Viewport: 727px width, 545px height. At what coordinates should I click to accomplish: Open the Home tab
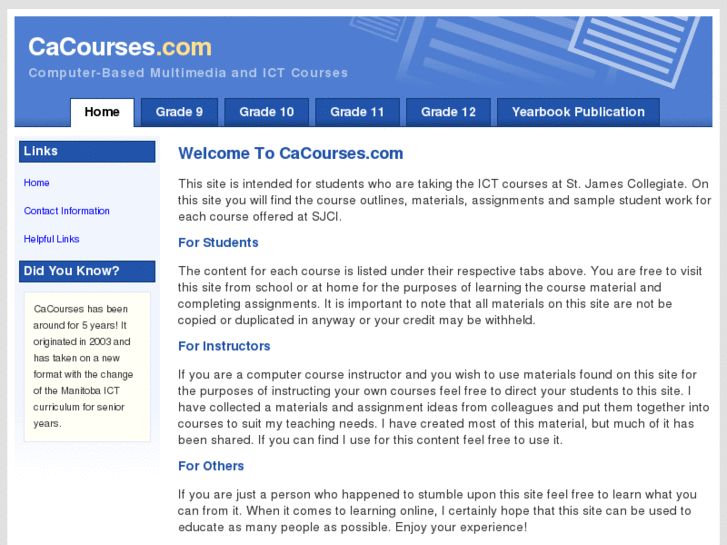102,112
